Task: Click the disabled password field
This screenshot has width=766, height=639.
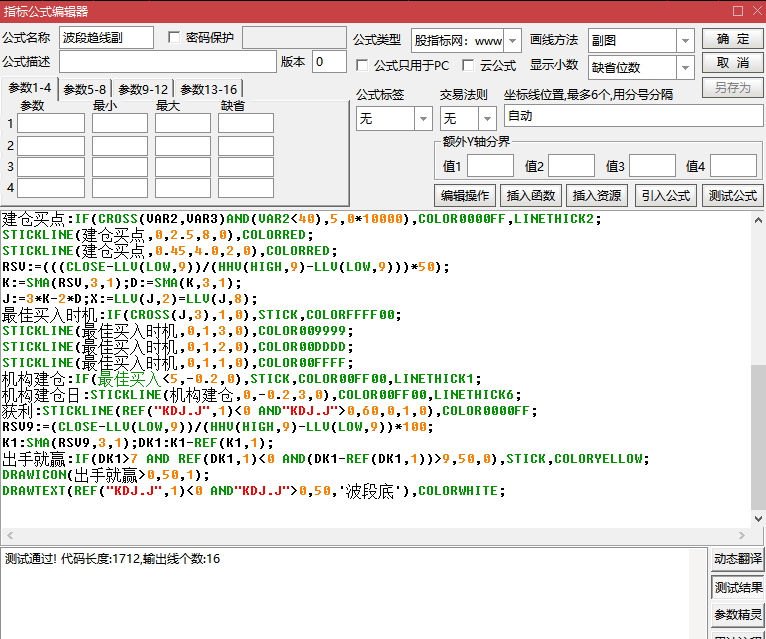Action: [294, 38]
